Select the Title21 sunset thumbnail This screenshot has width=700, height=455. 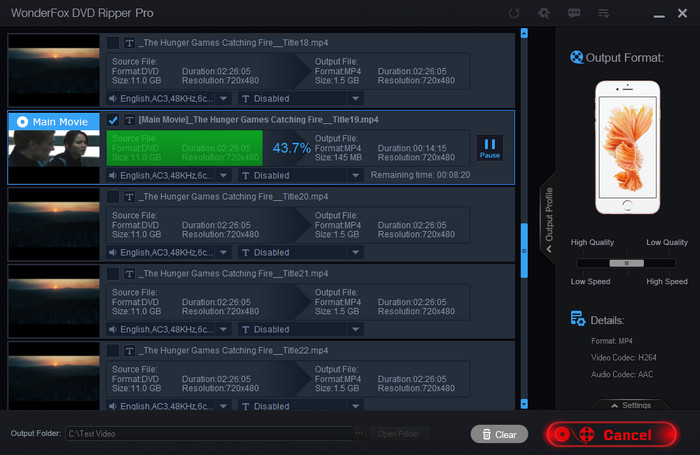coord(54,301)
